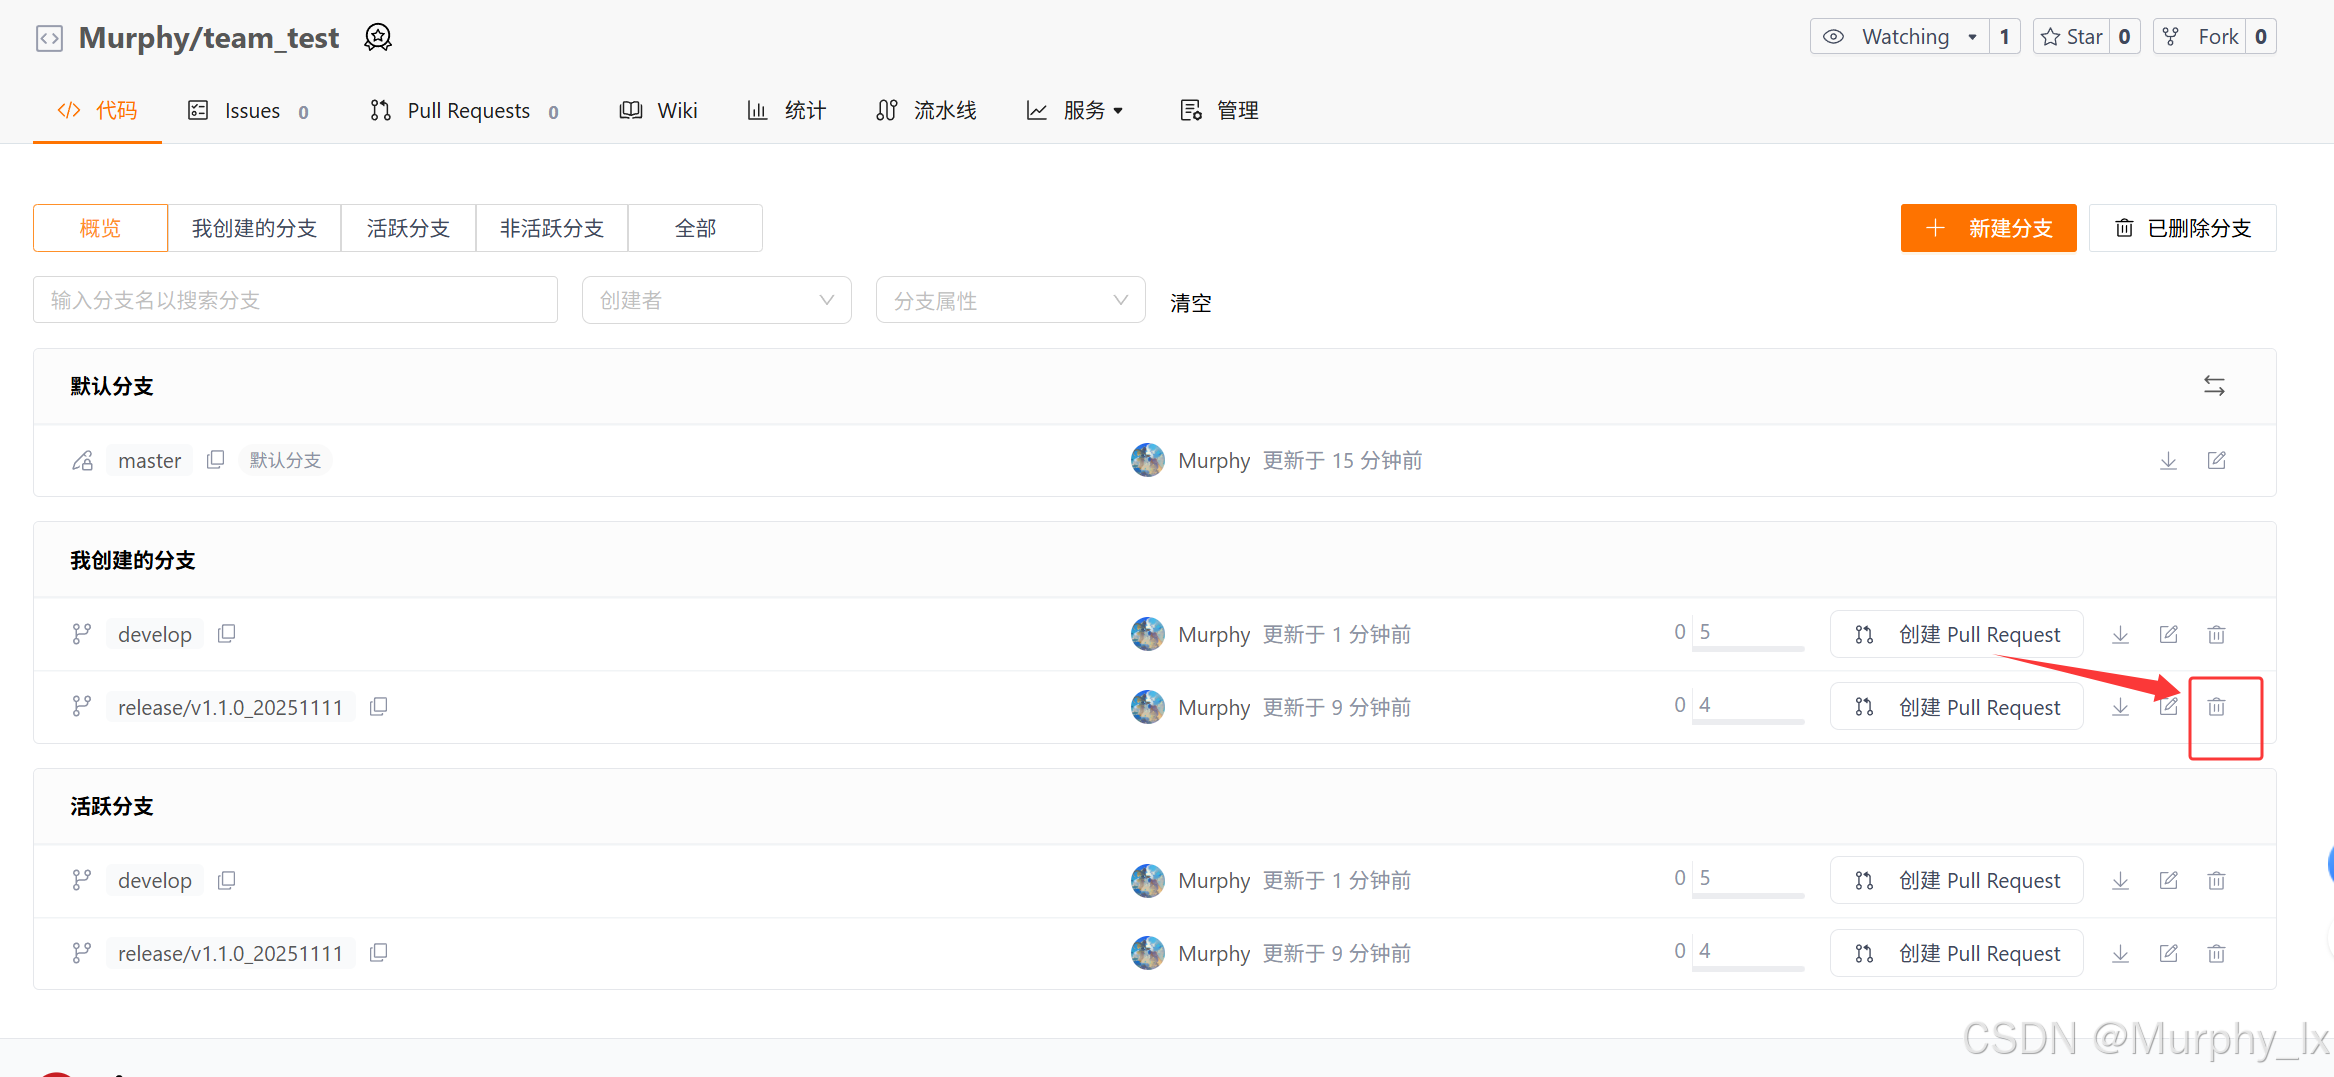Screen dimensions: 2334x1077
Task: Select the 我创建的分支 filter tab
Action: pyautogui.click(x=254, y=228)
